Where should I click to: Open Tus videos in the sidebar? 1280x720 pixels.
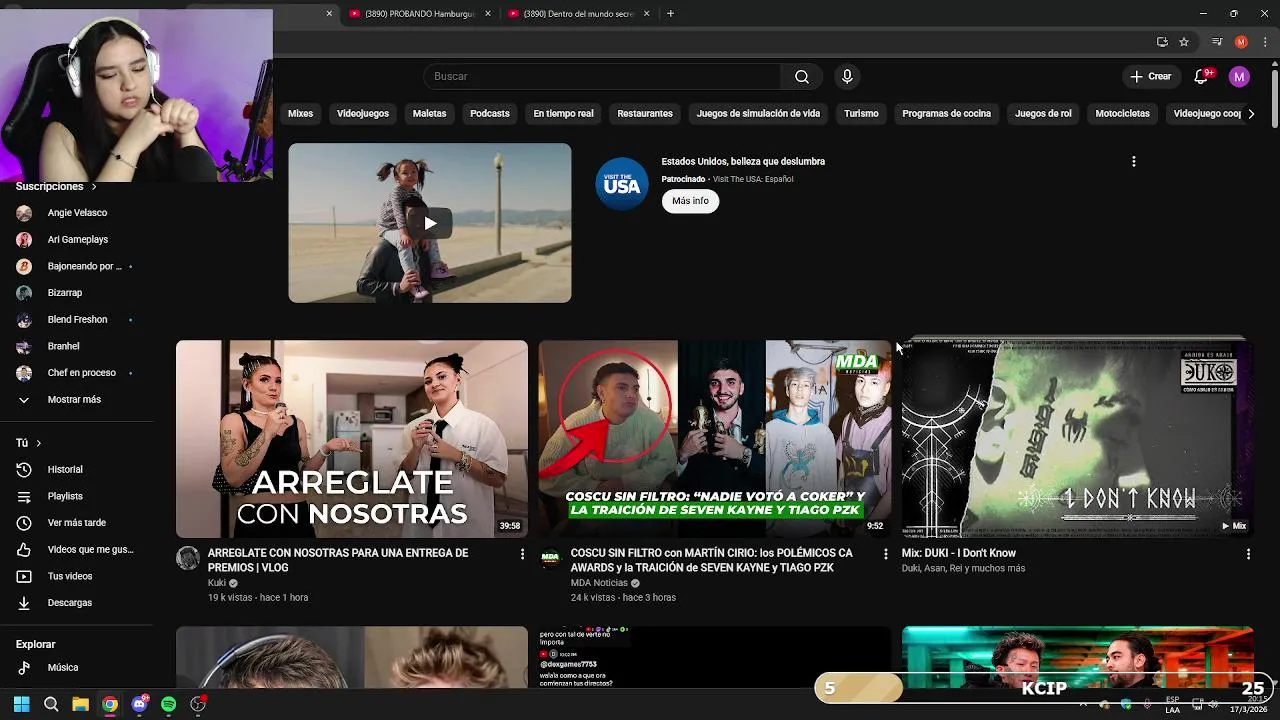point(77,576)
